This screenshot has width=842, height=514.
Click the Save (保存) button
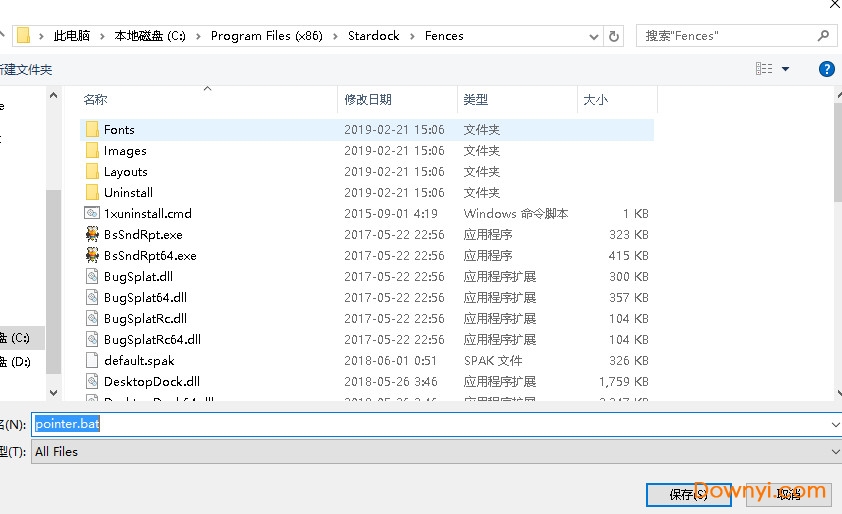(689, 494)
